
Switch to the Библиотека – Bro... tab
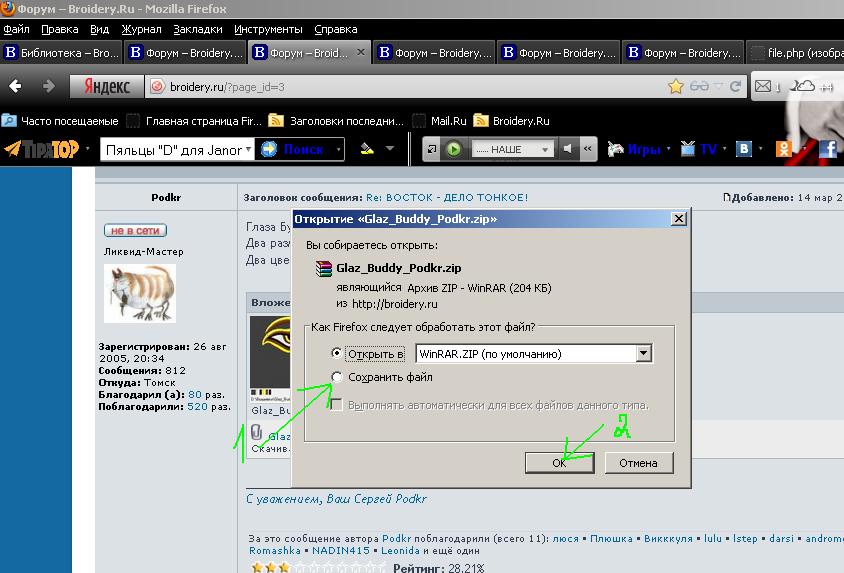pyautogui.click(x=61, y=53)
